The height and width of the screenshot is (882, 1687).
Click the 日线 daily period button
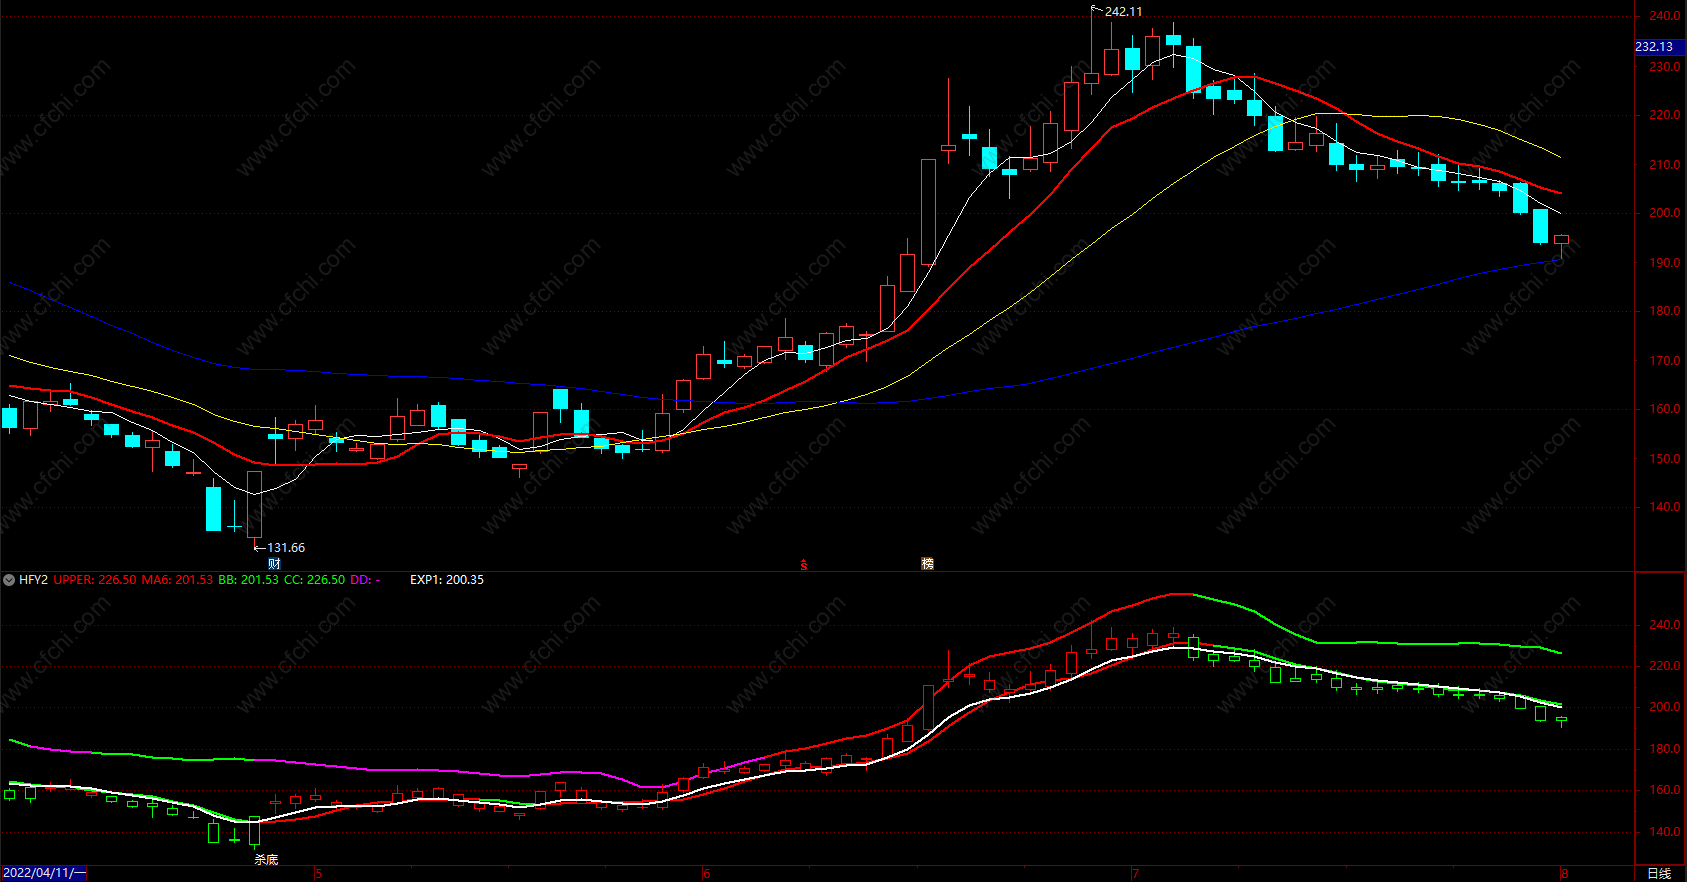1659,873
